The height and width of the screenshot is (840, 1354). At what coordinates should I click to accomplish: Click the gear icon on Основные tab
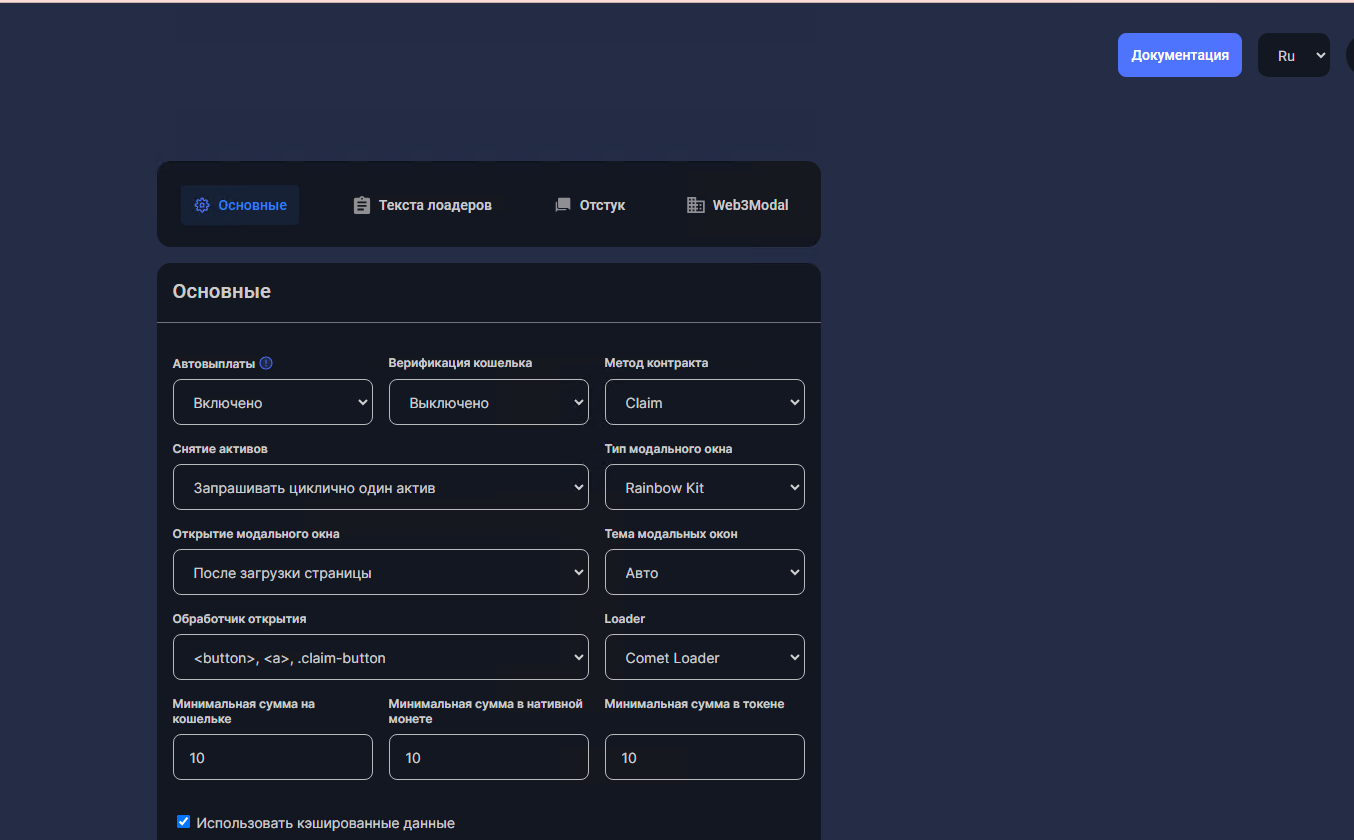[202, 205]
